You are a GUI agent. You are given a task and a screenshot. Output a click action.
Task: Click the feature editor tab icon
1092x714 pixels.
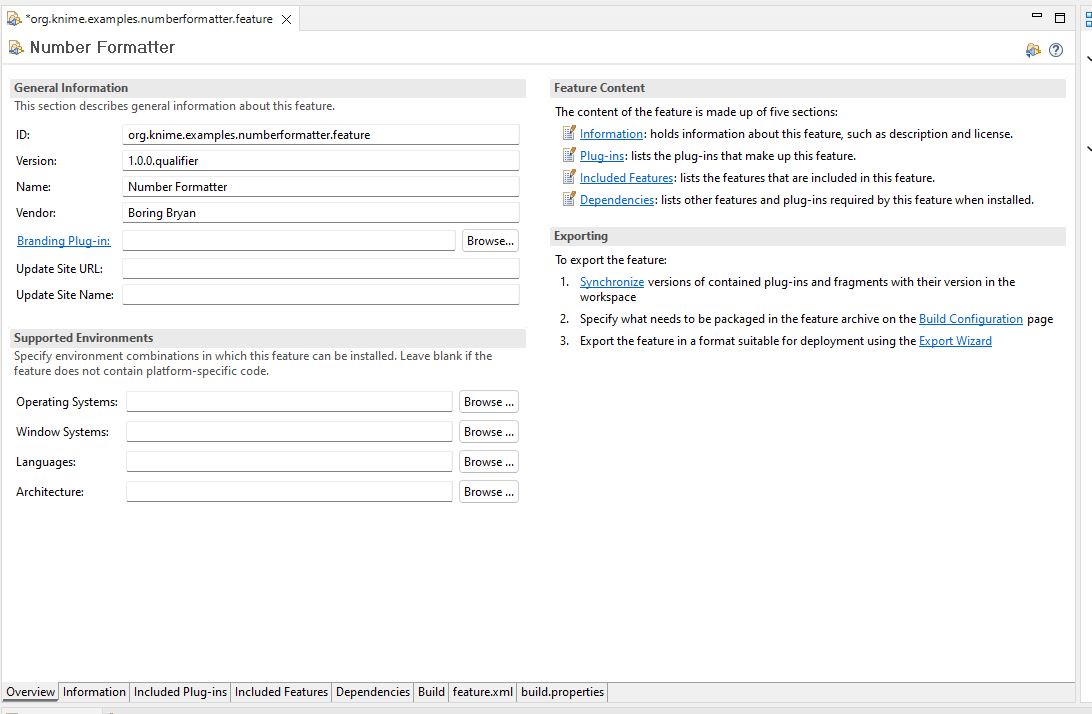14,19
